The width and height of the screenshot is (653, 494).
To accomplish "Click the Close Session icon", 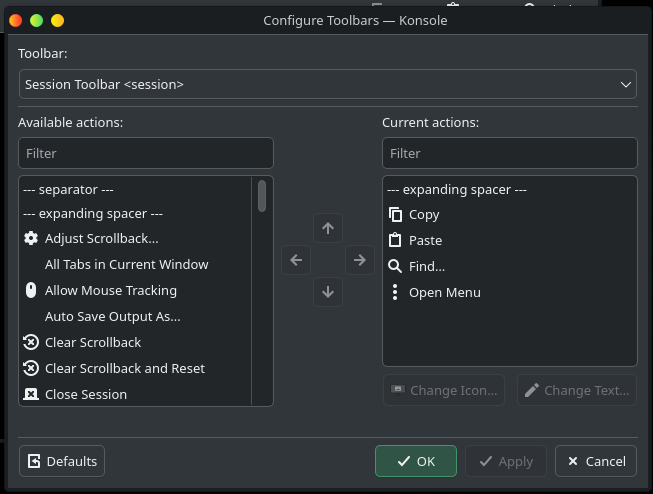I will tap(31, 394).
